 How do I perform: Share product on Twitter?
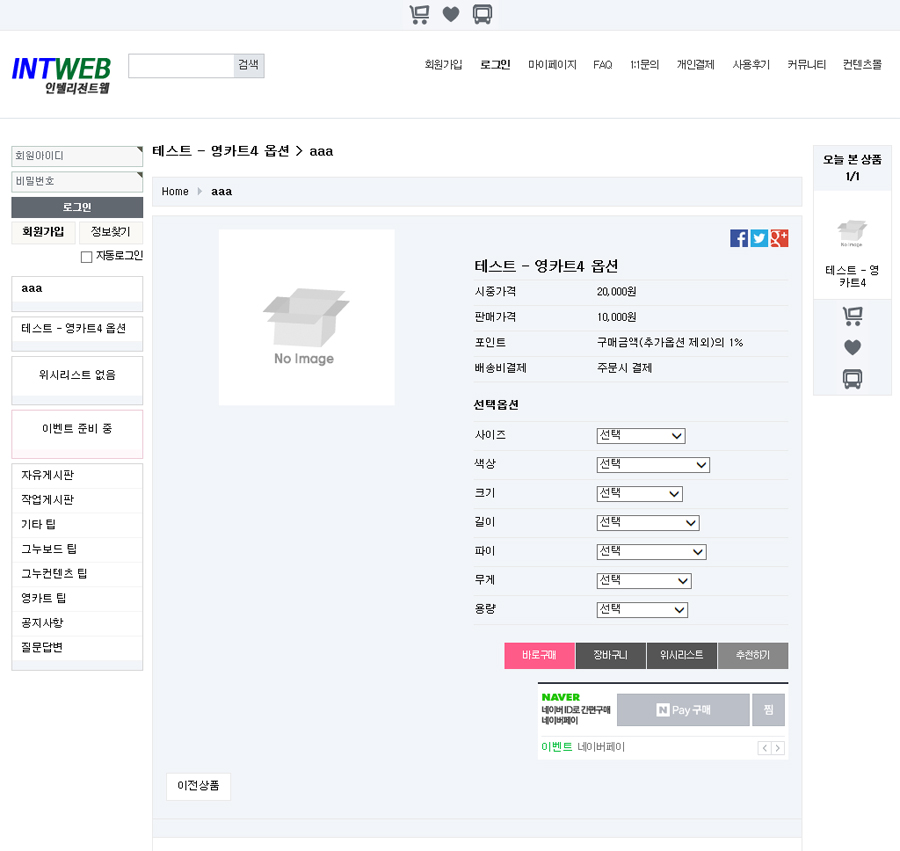(x=759, y=238)
